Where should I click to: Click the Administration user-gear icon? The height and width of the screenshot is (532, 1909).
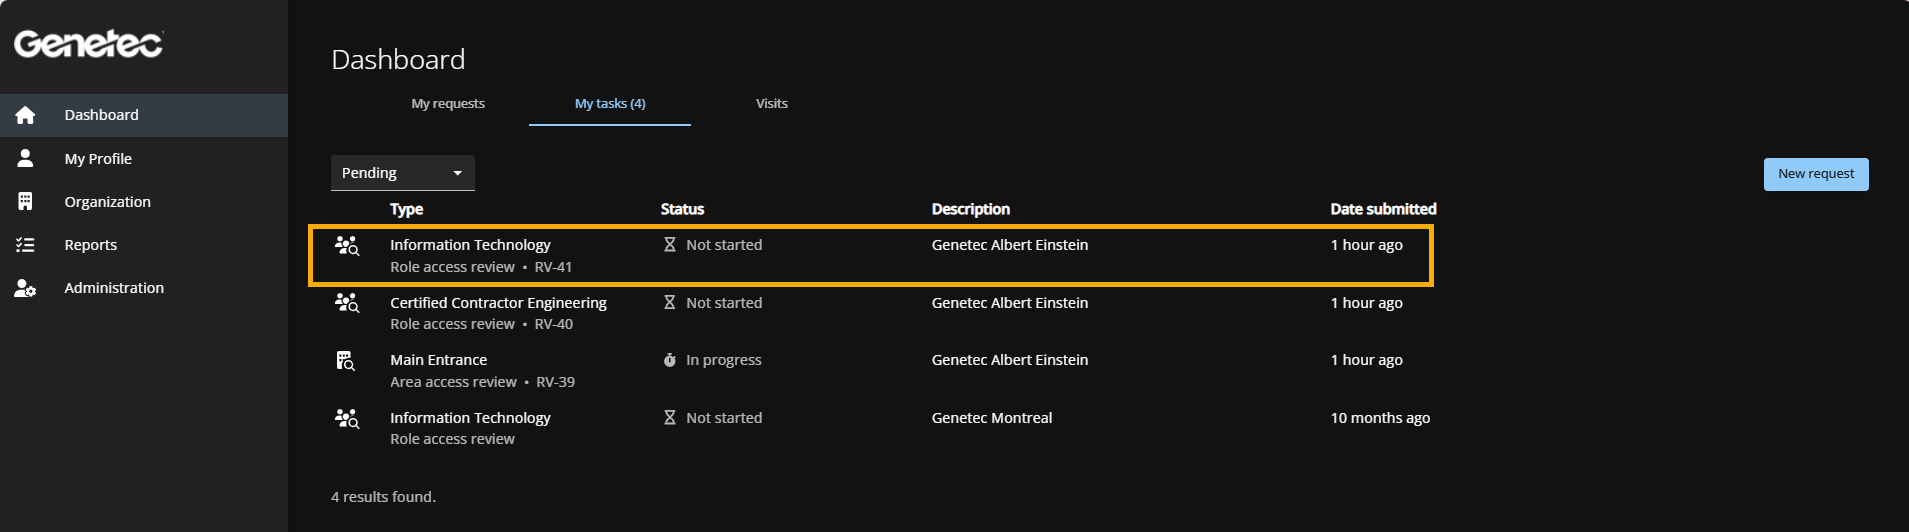pyautogui.click(x=25, y=288)
